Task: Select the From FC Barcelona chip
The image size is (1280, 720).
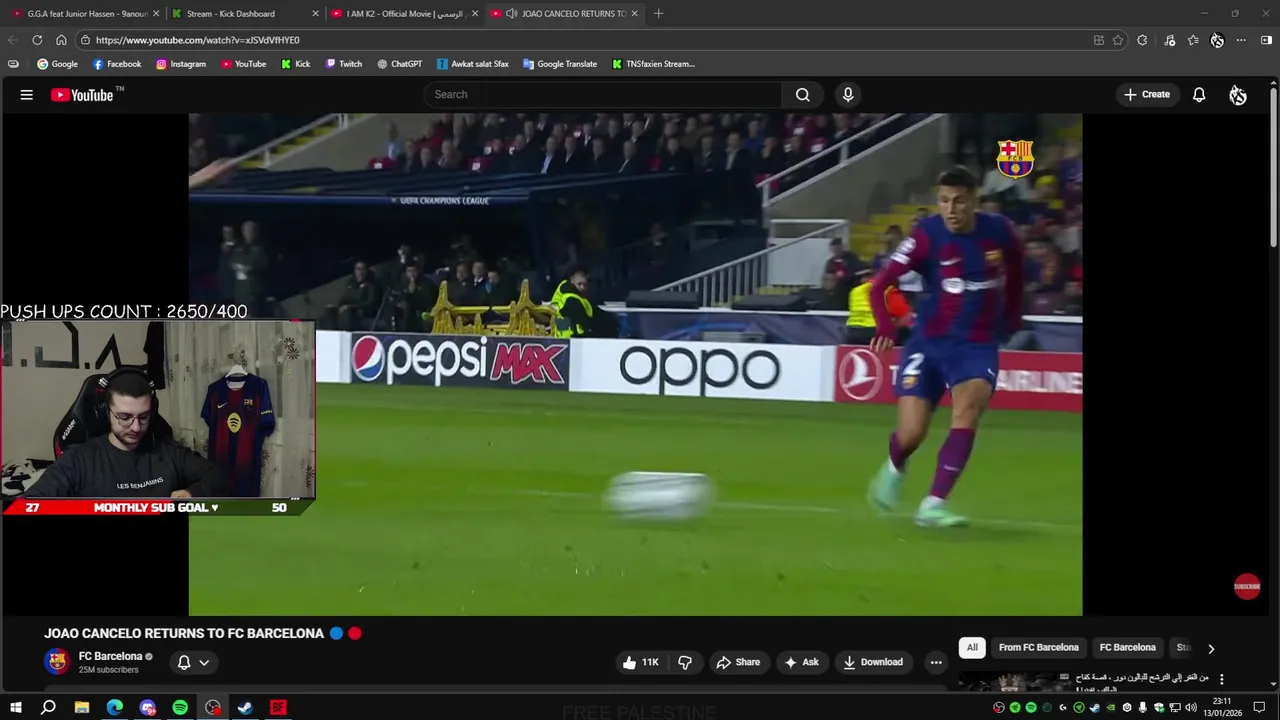Action: 1038,647
